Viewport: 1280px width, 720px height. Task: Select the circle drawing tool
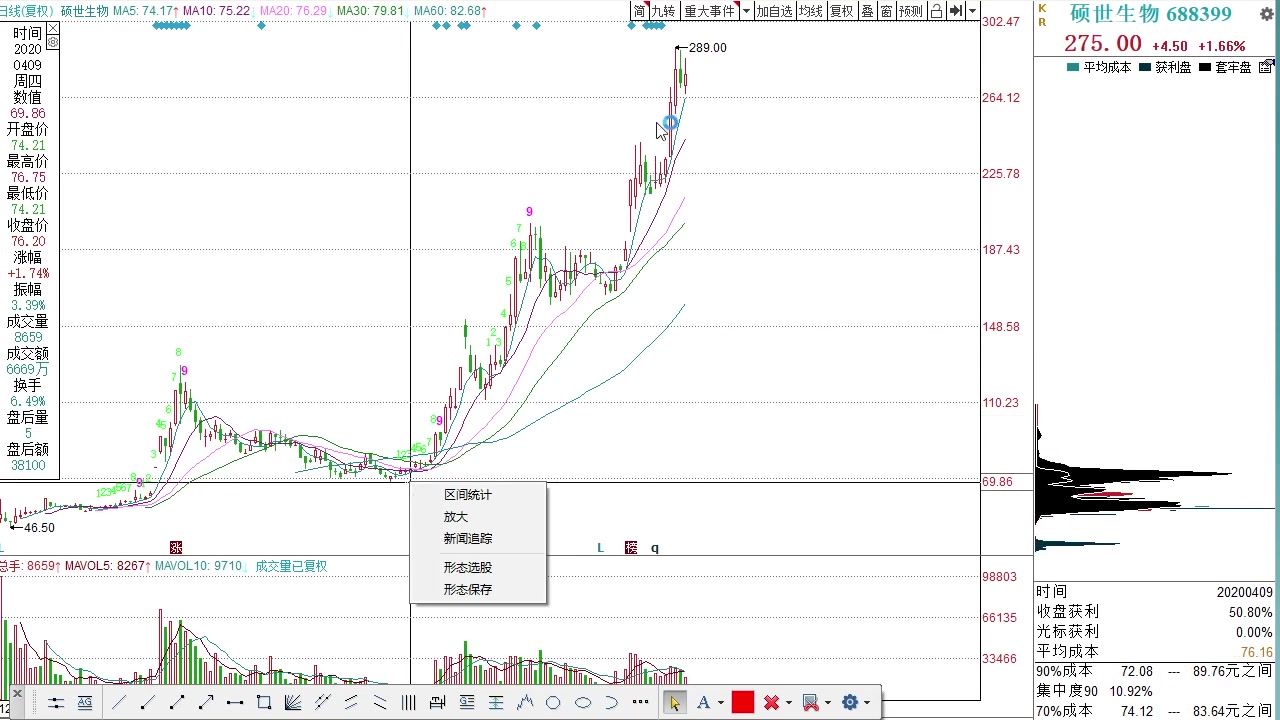click(x=553, y=703)
